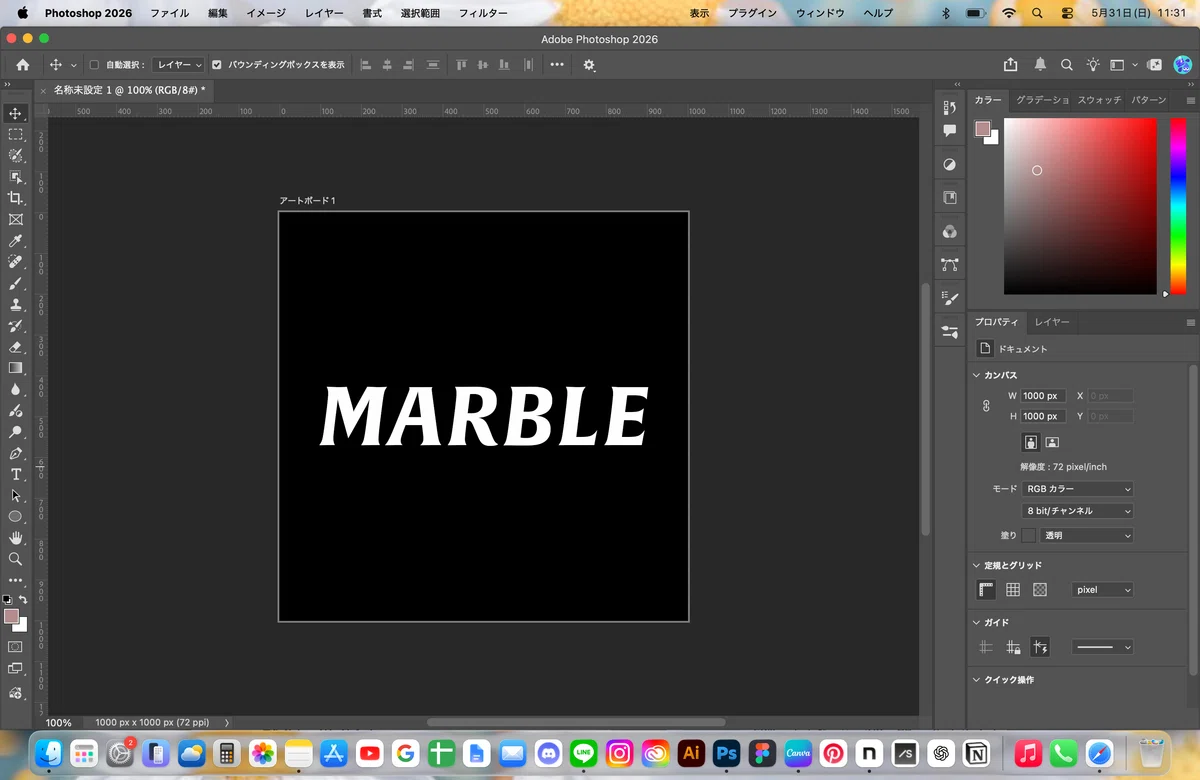The height and width of the screenshot is (780, 1200).
Task: Open the fill 透明 dropdown
Action: pyautogui.click(x=1087, y=536)
